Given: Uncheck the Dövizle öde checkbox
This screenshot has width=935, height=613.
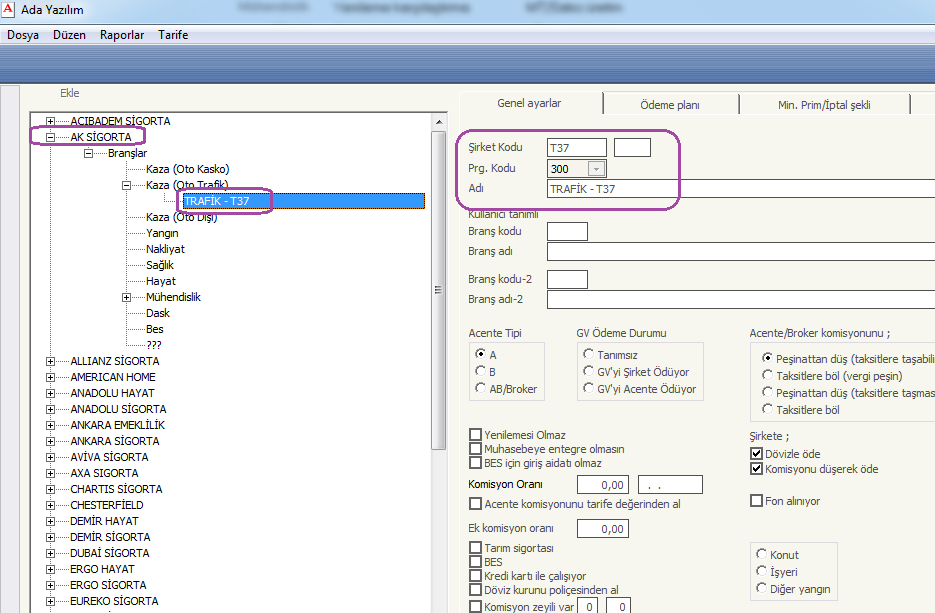Looking at the screenshot, I should (x=757, y=454).
